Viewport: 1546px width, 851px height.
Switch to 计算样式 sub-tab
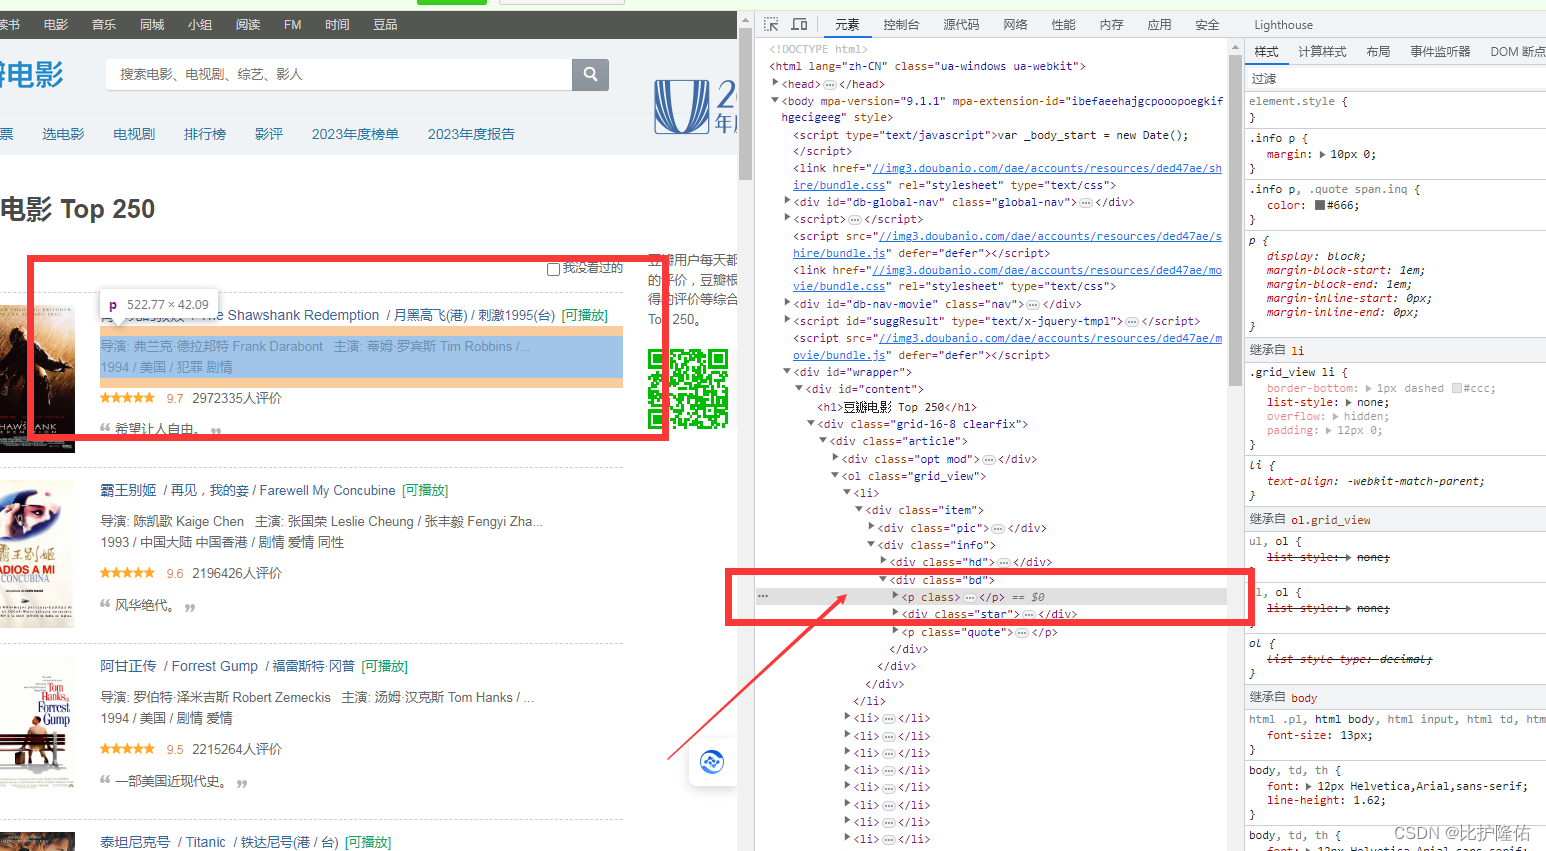pyautogui.click(x=1322, y=52)
